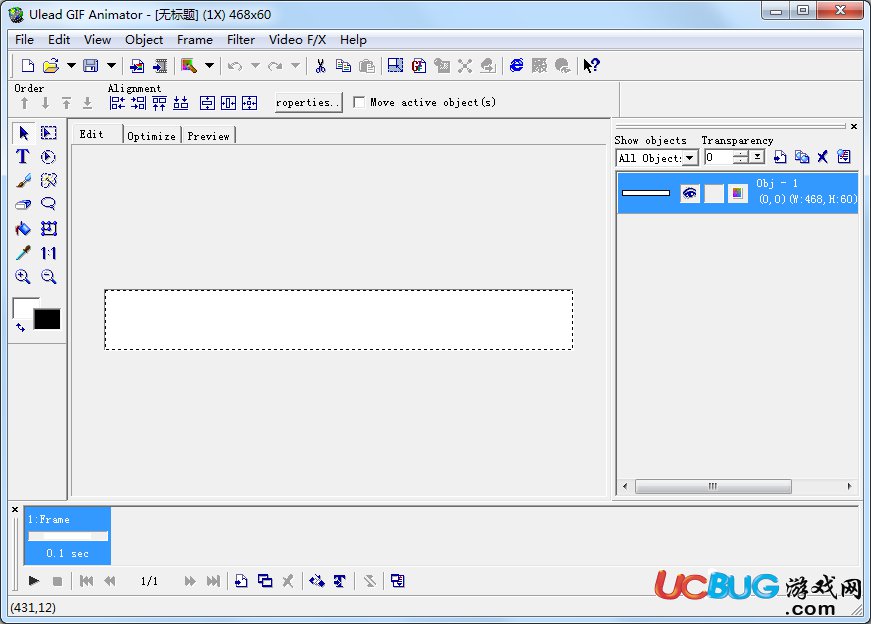Select the Paintbrush tool
The height and width of the screenshot is (624, 871).
(x=23, y=181)
